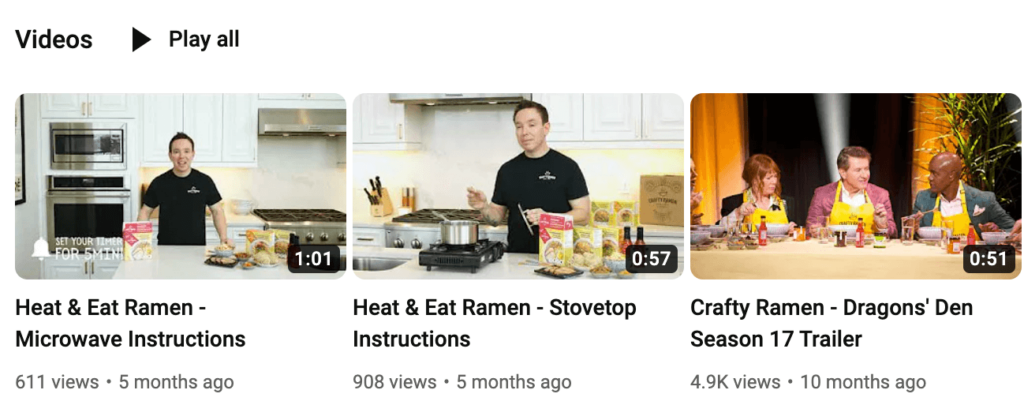Click the bell icon in first thumbnail
The image size is (1024, 420).
tap(40, 248)
